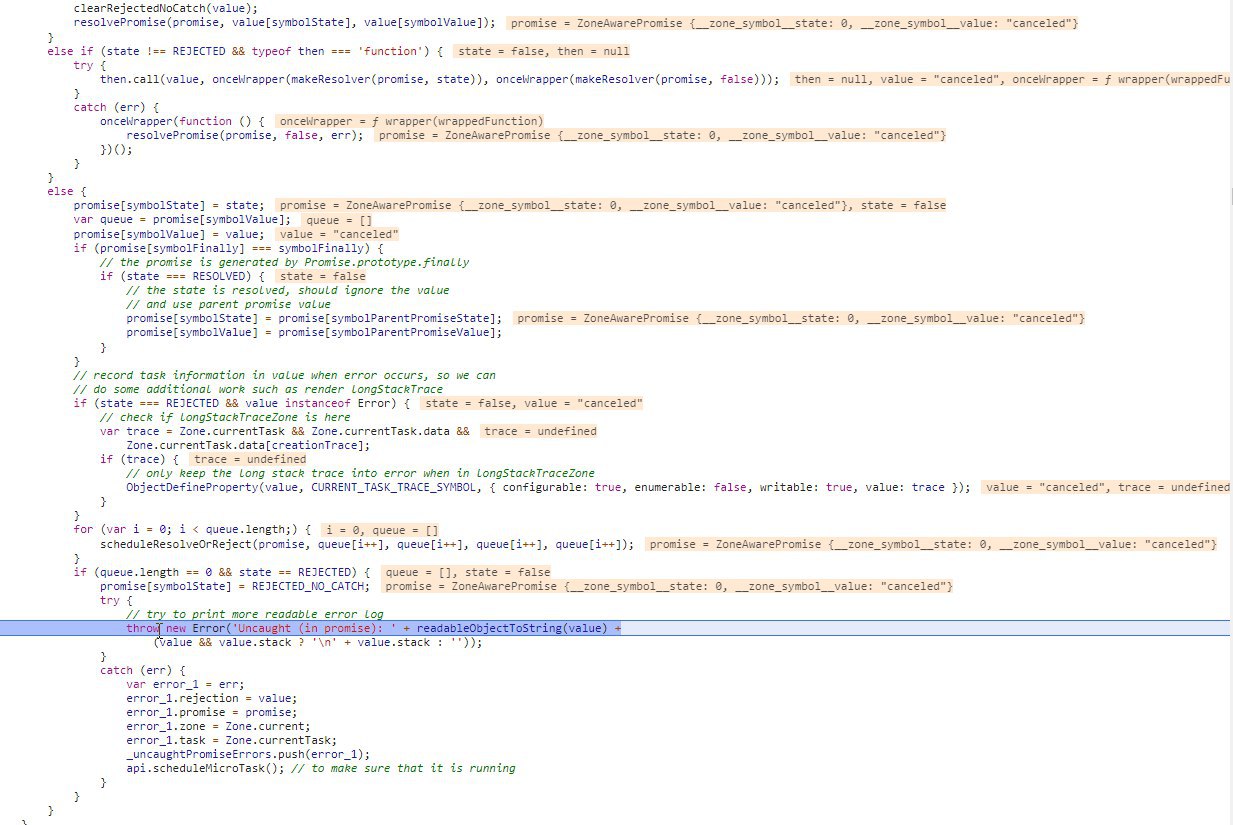Click the scheduleResolveOrReject(promise, queue[i++]...) call
Viewport: 1233px width, 825px height.
pos(367,544)
